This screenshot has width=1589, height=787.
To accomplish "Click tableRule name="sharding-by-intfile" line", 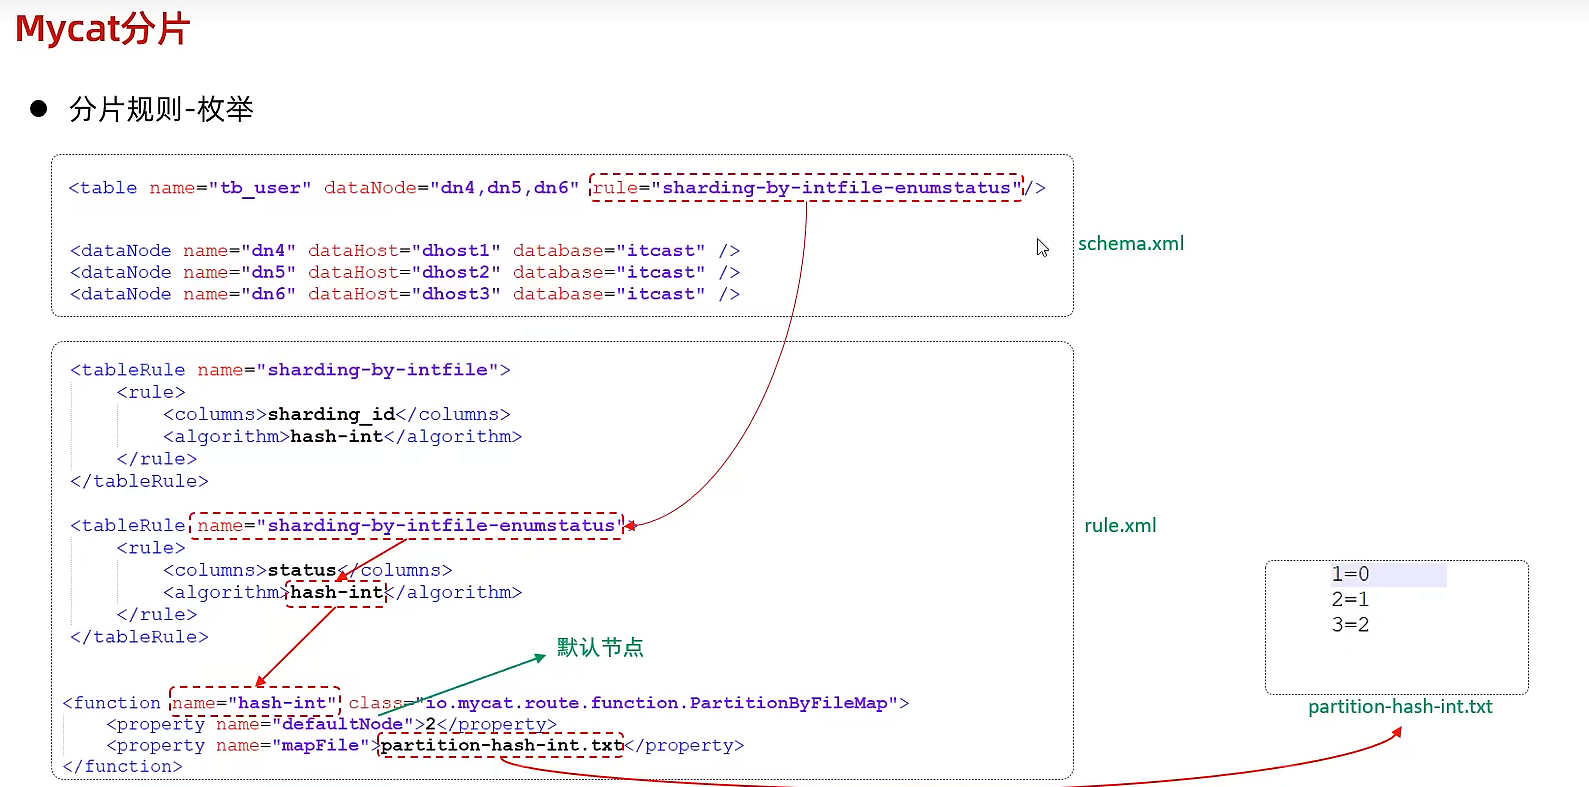I will (290, 370).
